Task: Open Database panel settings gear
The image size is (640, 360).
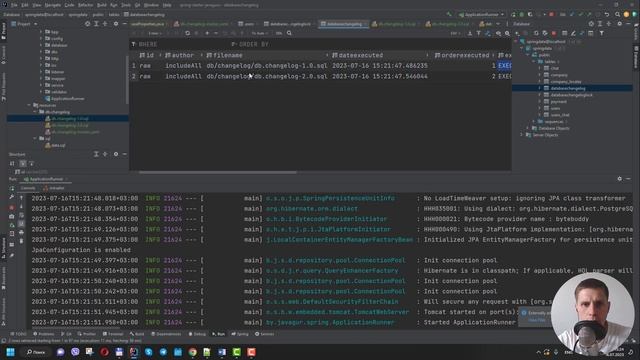Action: click(620, 24)
